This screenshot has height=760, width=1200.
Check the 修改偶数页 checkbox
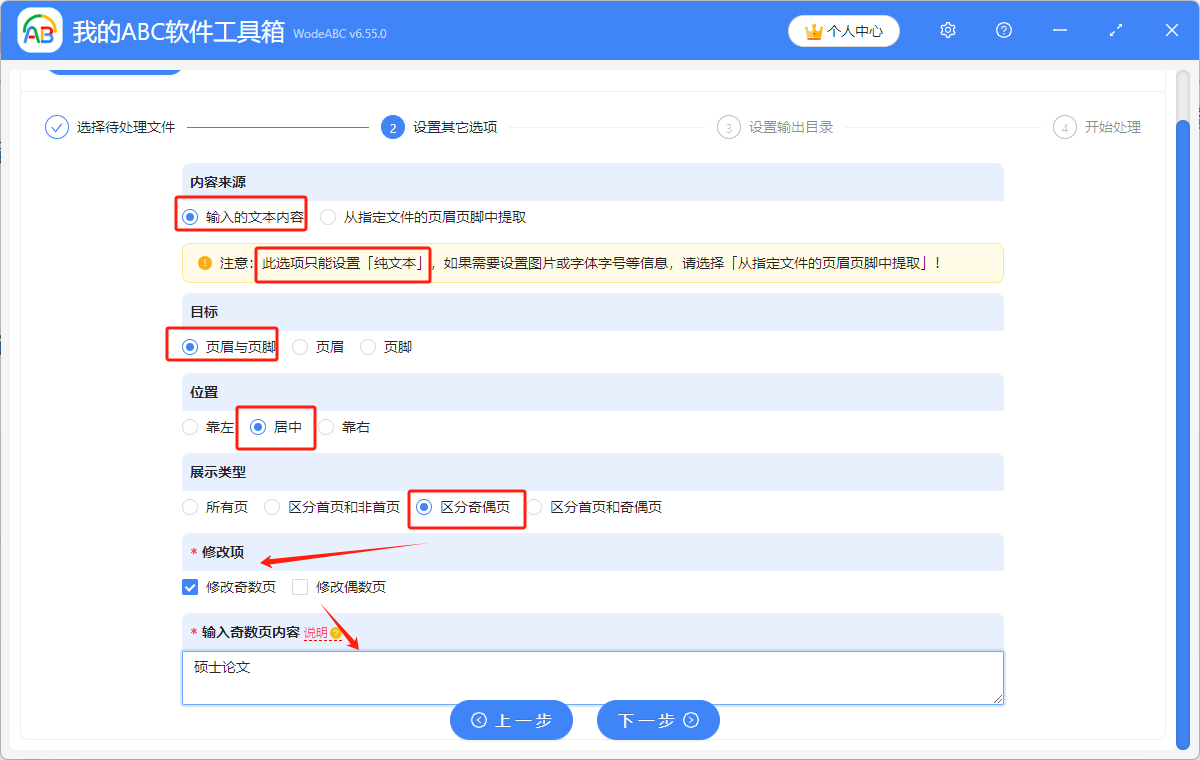tap(300, 587)
